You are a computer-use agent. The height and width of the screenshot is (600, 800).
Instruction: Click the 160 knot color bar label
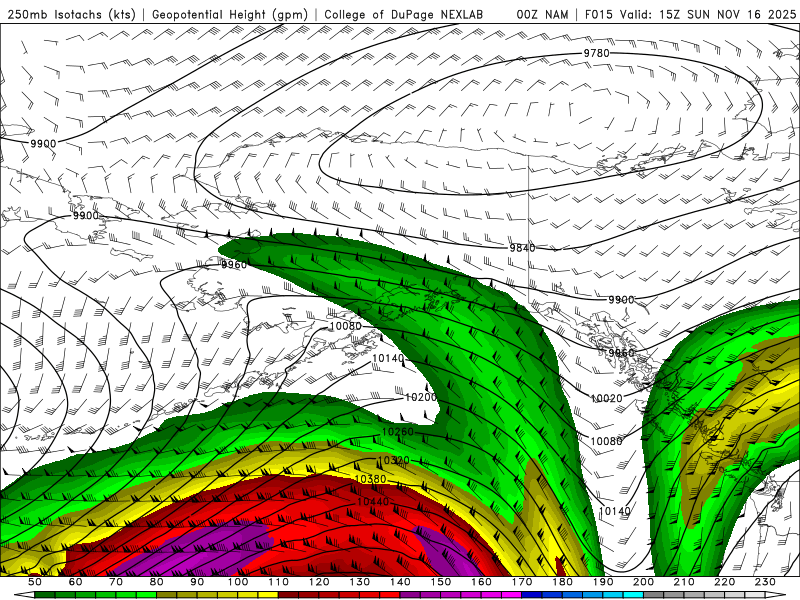click(x=481, y=582)
